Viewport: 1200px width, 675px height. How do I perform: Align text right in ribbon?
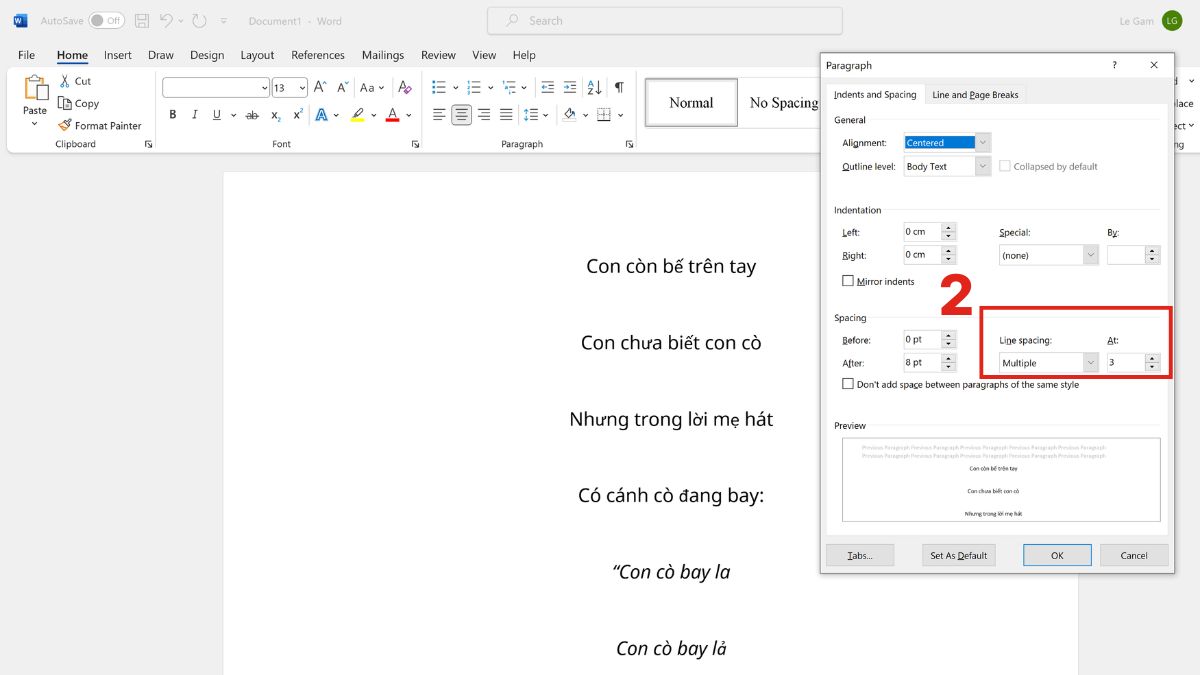484,115
